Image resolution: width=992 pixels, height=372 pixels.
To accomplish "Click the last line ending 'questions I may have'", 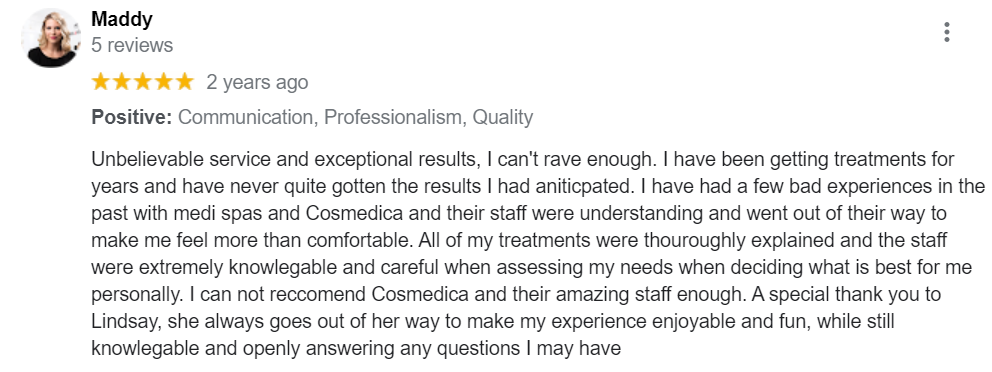I will [356, 348].
